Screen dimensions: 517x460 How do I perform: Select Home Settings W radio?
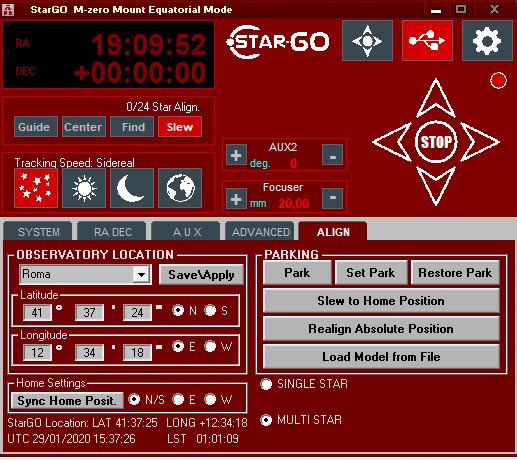click(210, 399)
